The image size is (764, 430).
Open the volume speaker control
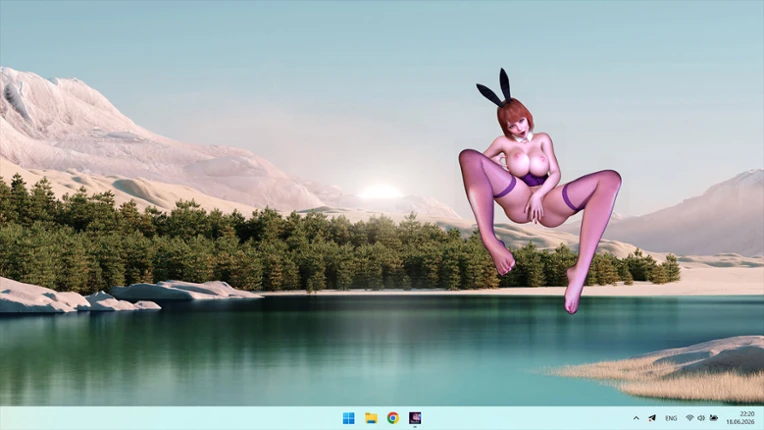[701, 418]
